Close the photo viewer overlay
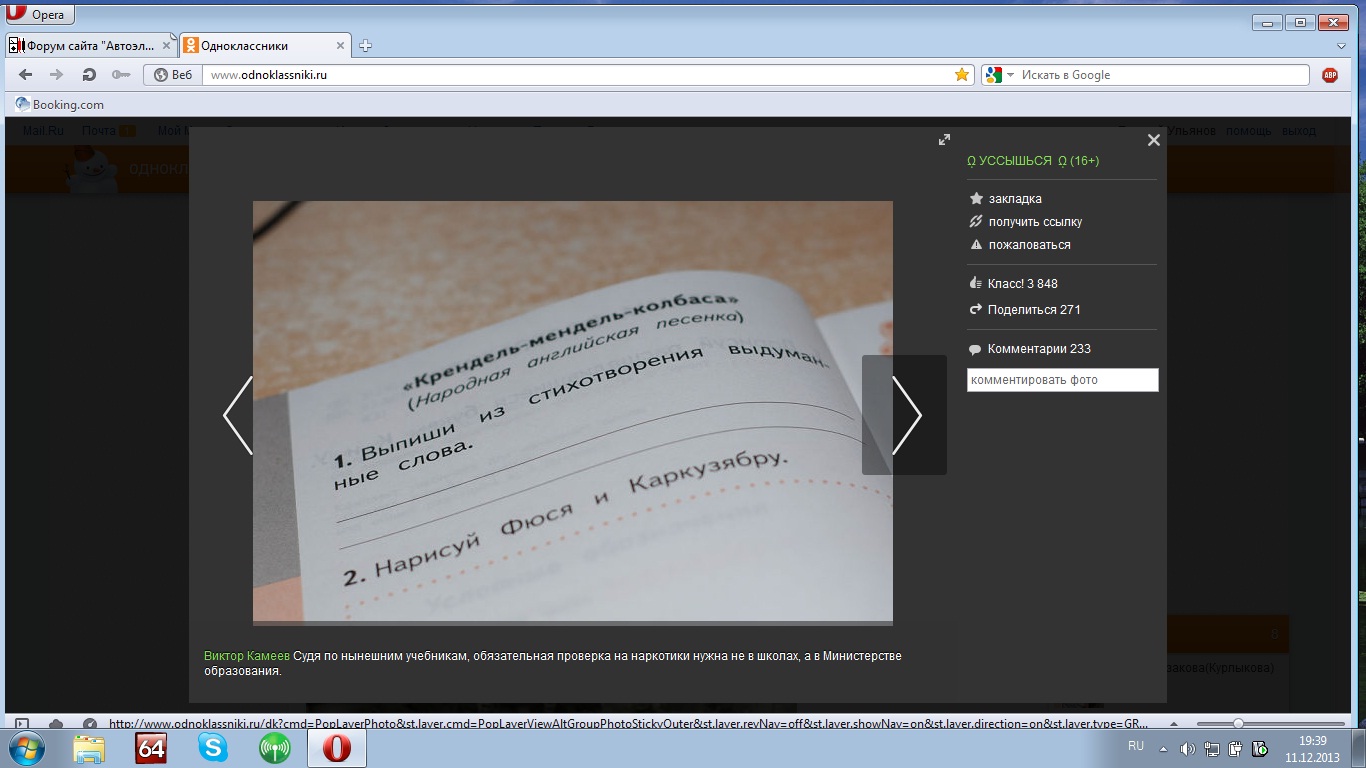Image resolution: width=1366 pixels, height=768 pixels. click(1153, 140)
